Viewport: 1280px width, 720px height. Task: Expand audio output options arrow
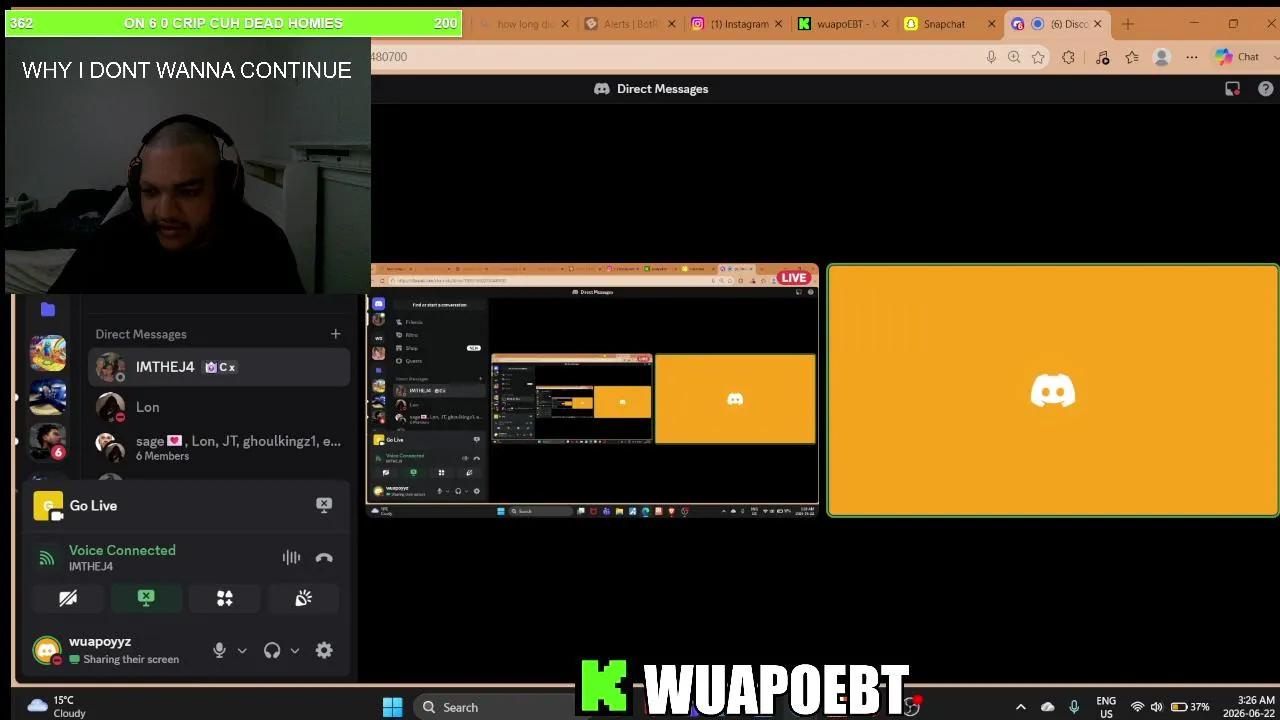pyautogui.click(x=295, y=650)
